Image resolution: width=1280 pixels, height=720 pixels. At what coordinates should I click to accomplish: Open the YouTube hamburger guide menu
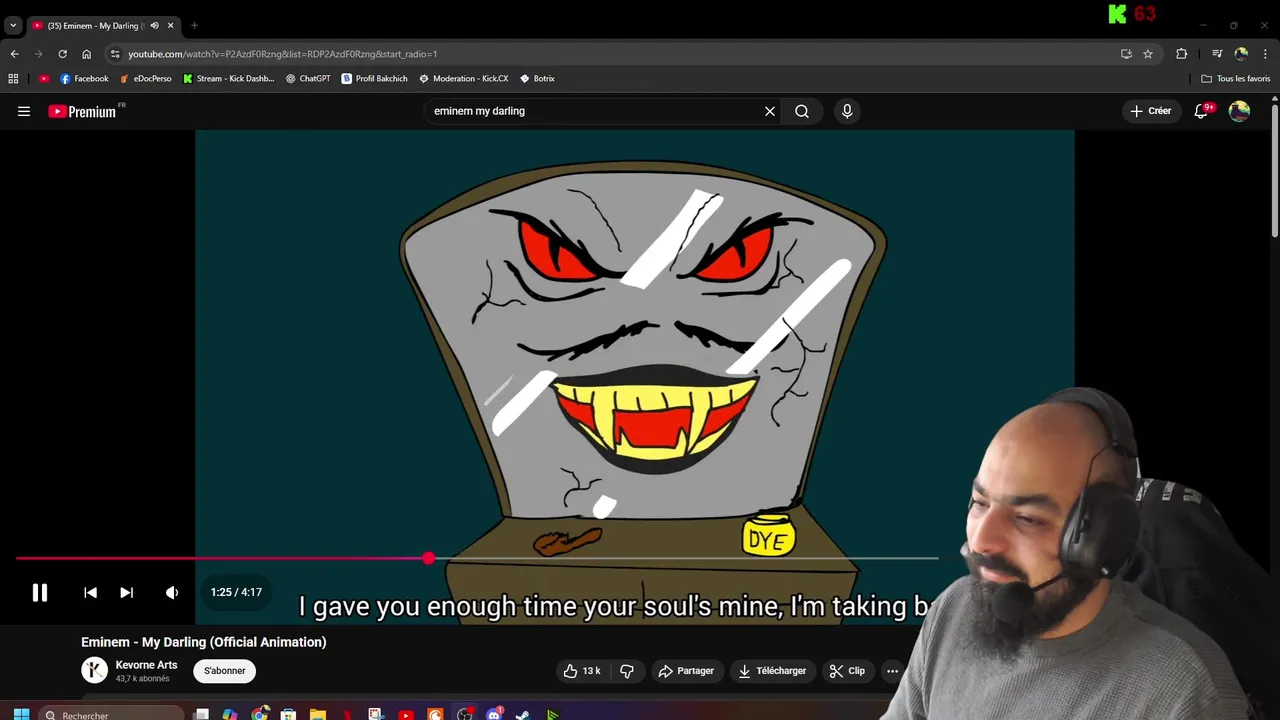pyautogui.click(x=24, y=111)
